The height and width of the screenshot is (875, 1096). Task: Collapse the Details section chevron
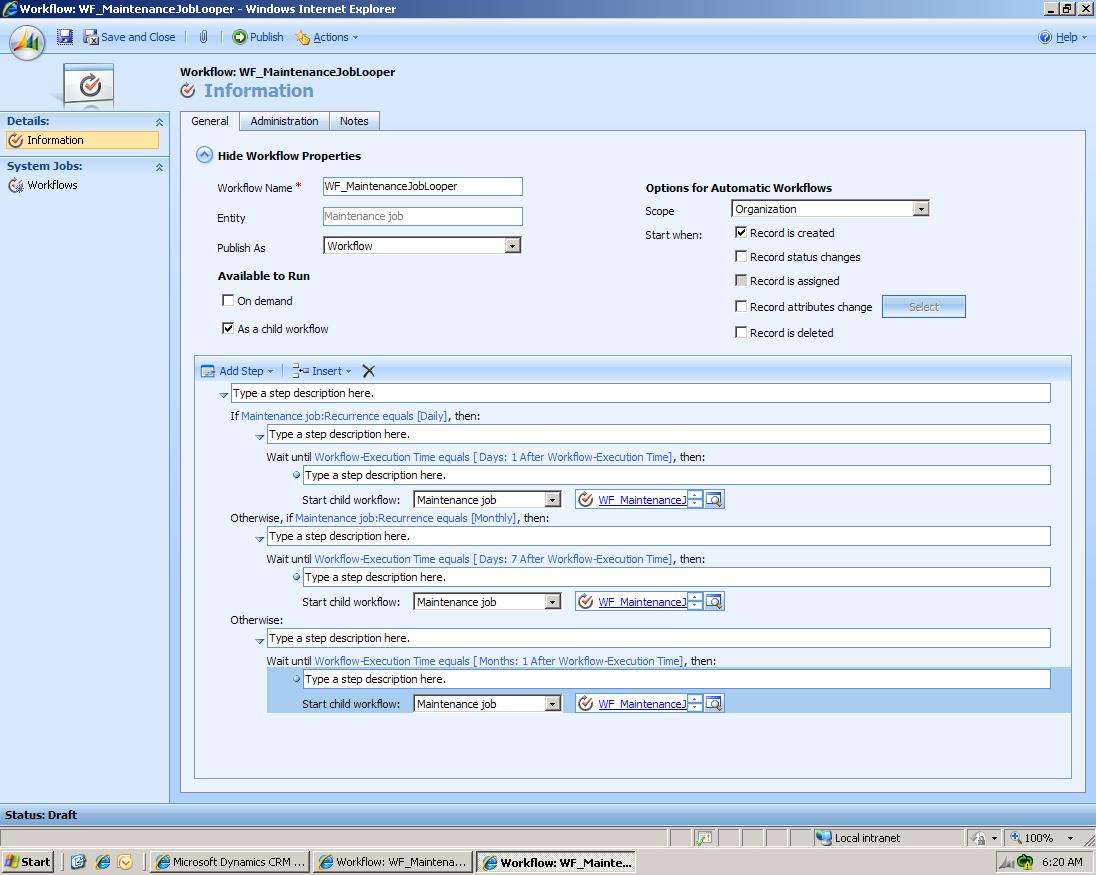pyautogui.click(x=159, y=122)
